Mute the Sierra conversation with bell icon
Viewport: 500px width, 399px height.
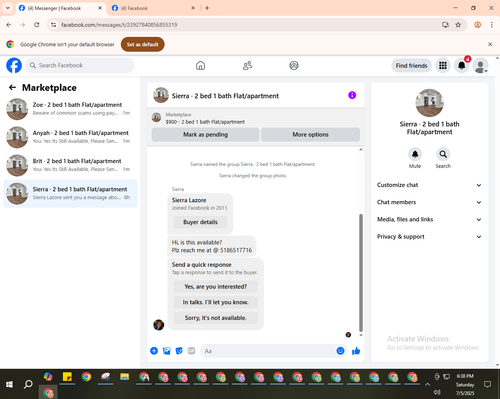point(415,154)
